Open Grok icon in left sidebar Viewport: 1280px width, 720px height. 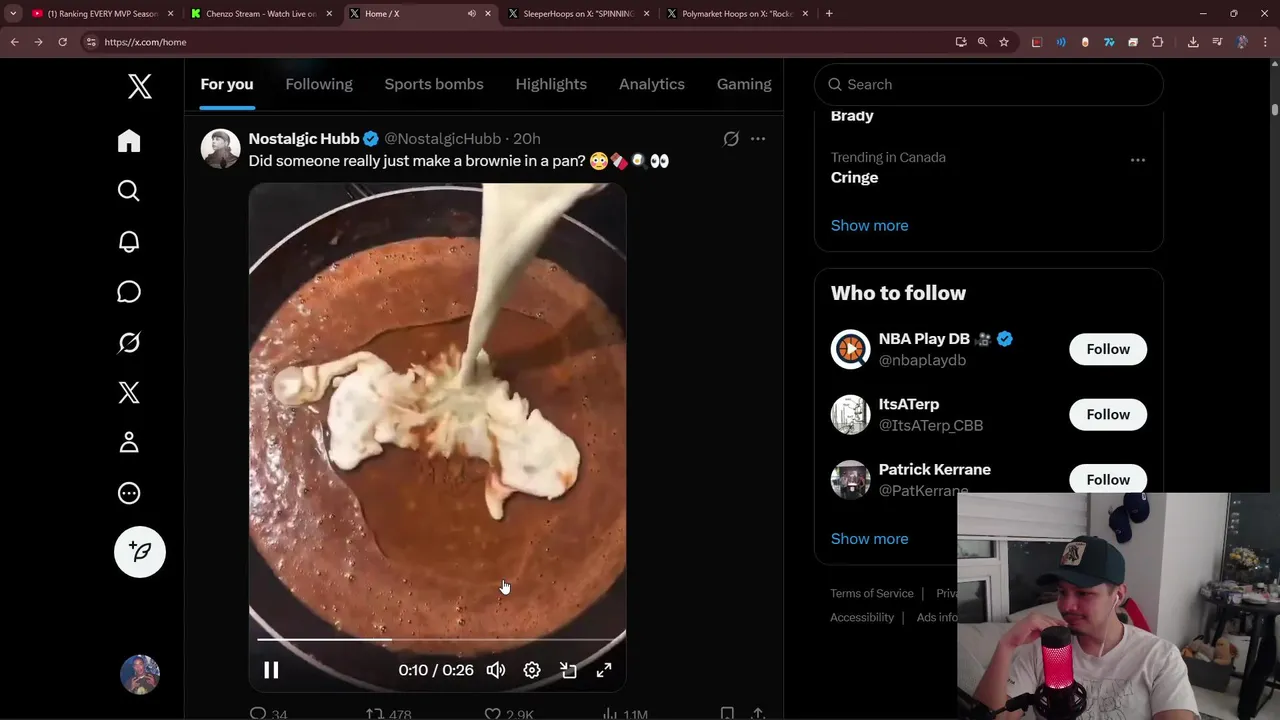point(129,343)
